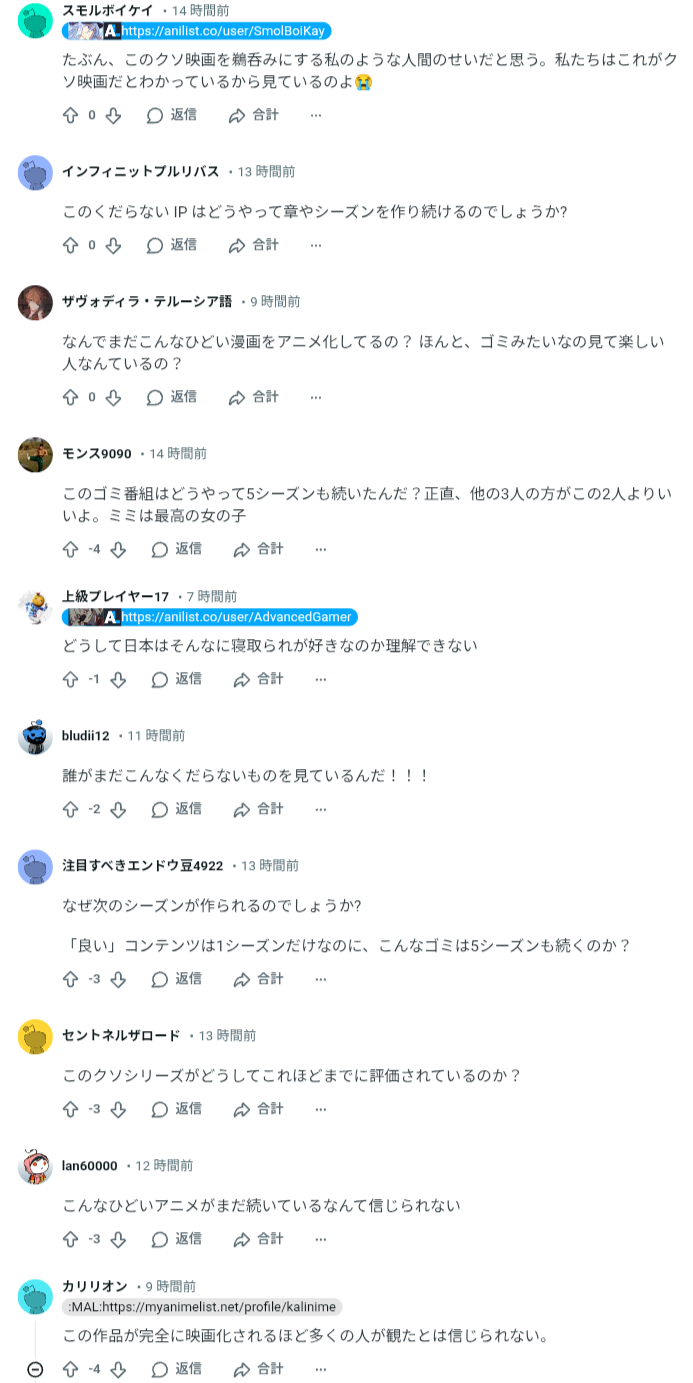This screenshot has width=693, height=1383.
Task: Open more options for 注目すべきエンドウ豆4922's comment
Action: tap(320, 979)
